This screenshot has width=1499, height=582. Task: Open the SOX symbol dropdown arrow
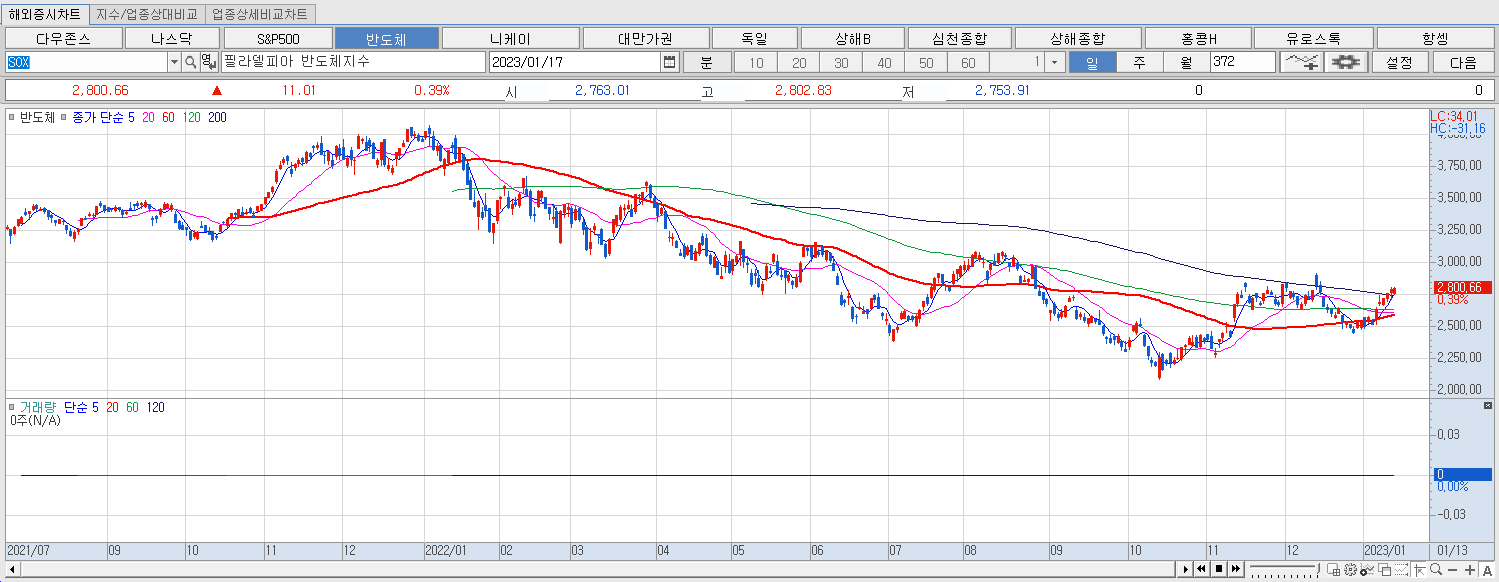[x=174, y=62]
